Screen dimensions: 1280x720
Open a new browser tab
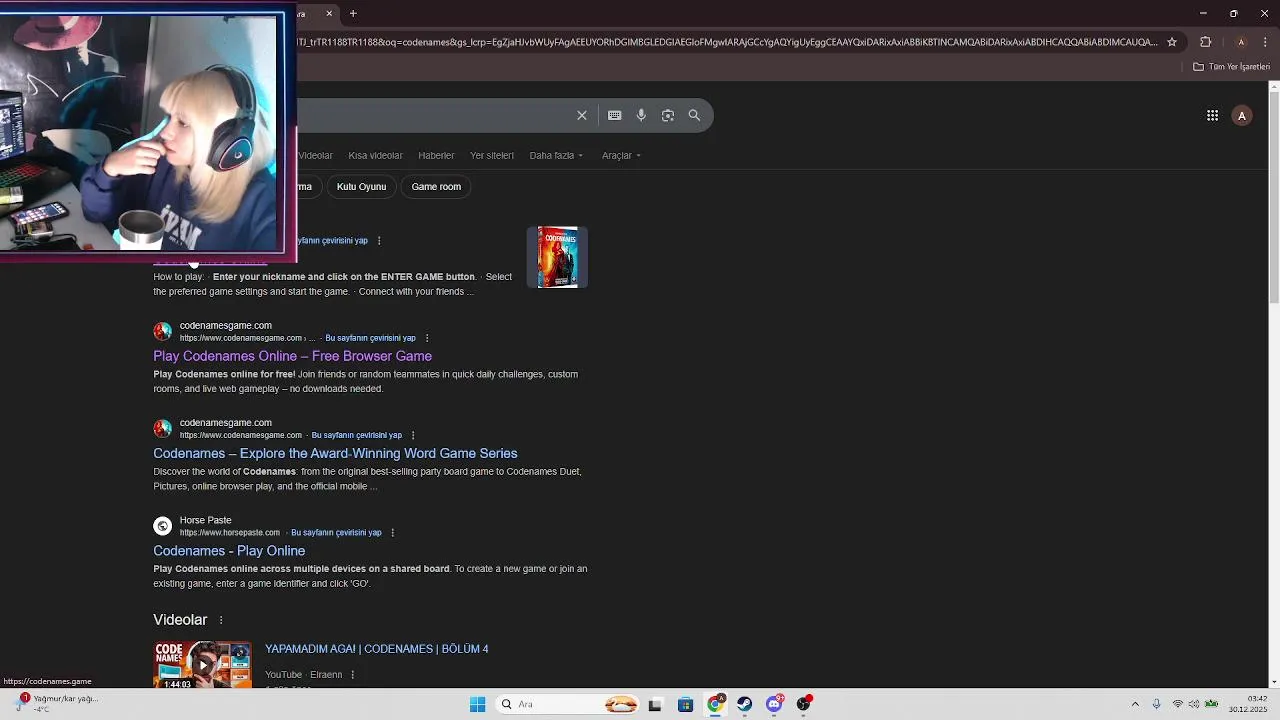click(353, 13)
